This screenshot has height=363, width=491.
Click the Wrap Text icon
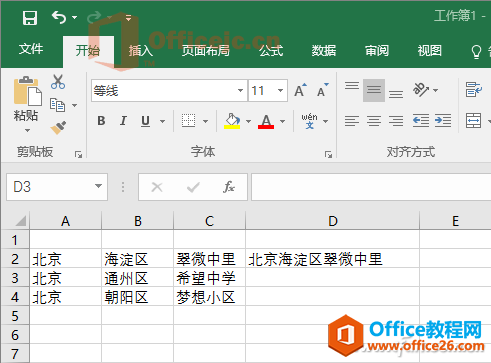click(474, 89)
